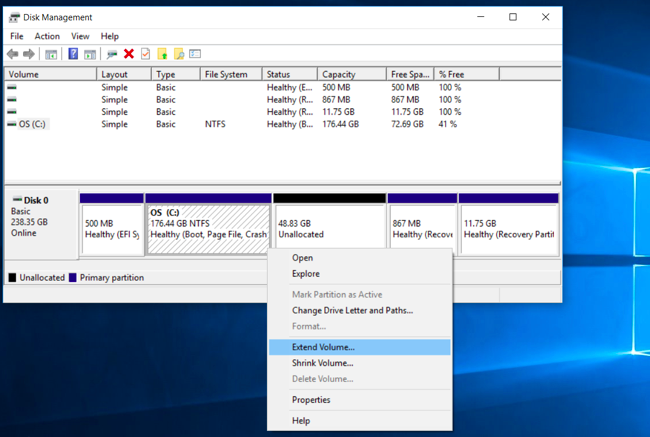Click the red X Delete toolbar icon
The image size is (650, 437).
pyautogui.click(x=128, y=54)
